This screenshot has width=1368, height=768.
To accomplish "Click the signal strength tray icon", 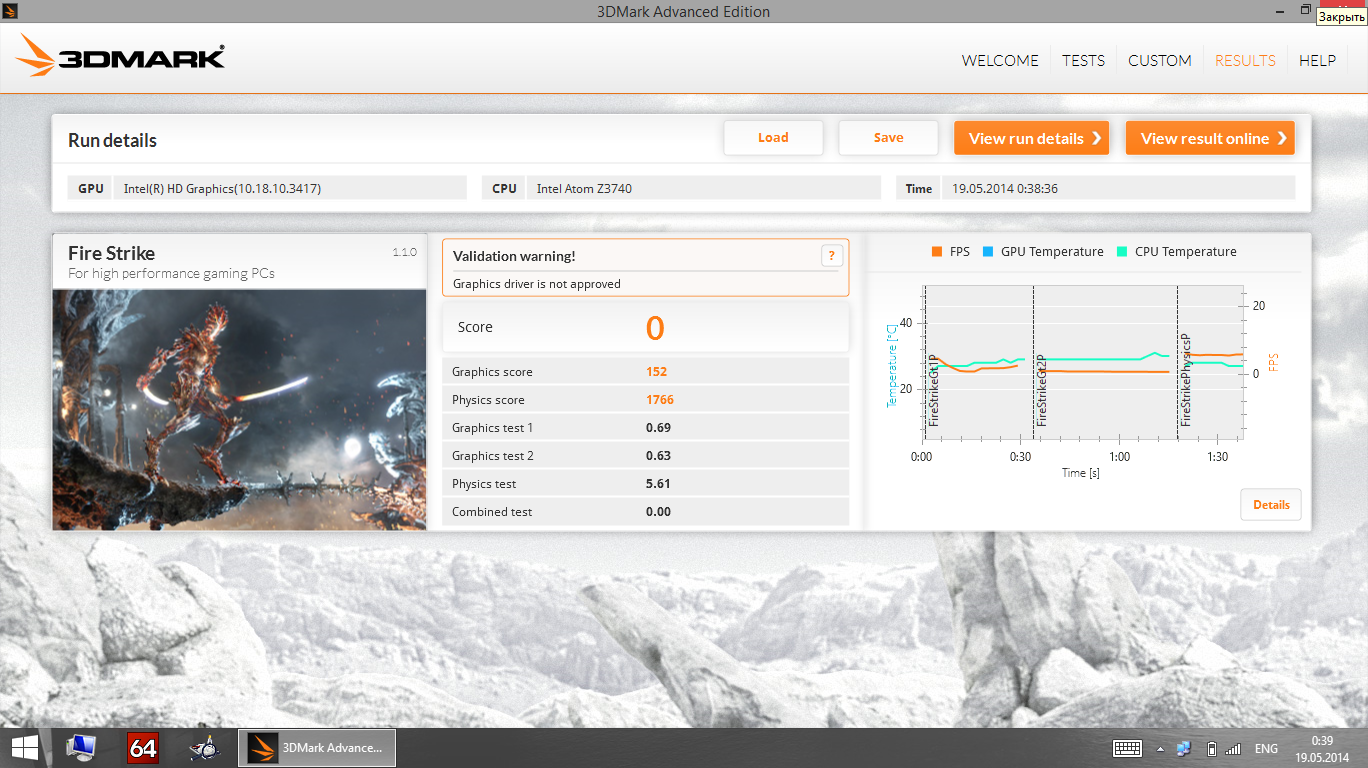I will pyautogui.click(x=1233, y=748).
